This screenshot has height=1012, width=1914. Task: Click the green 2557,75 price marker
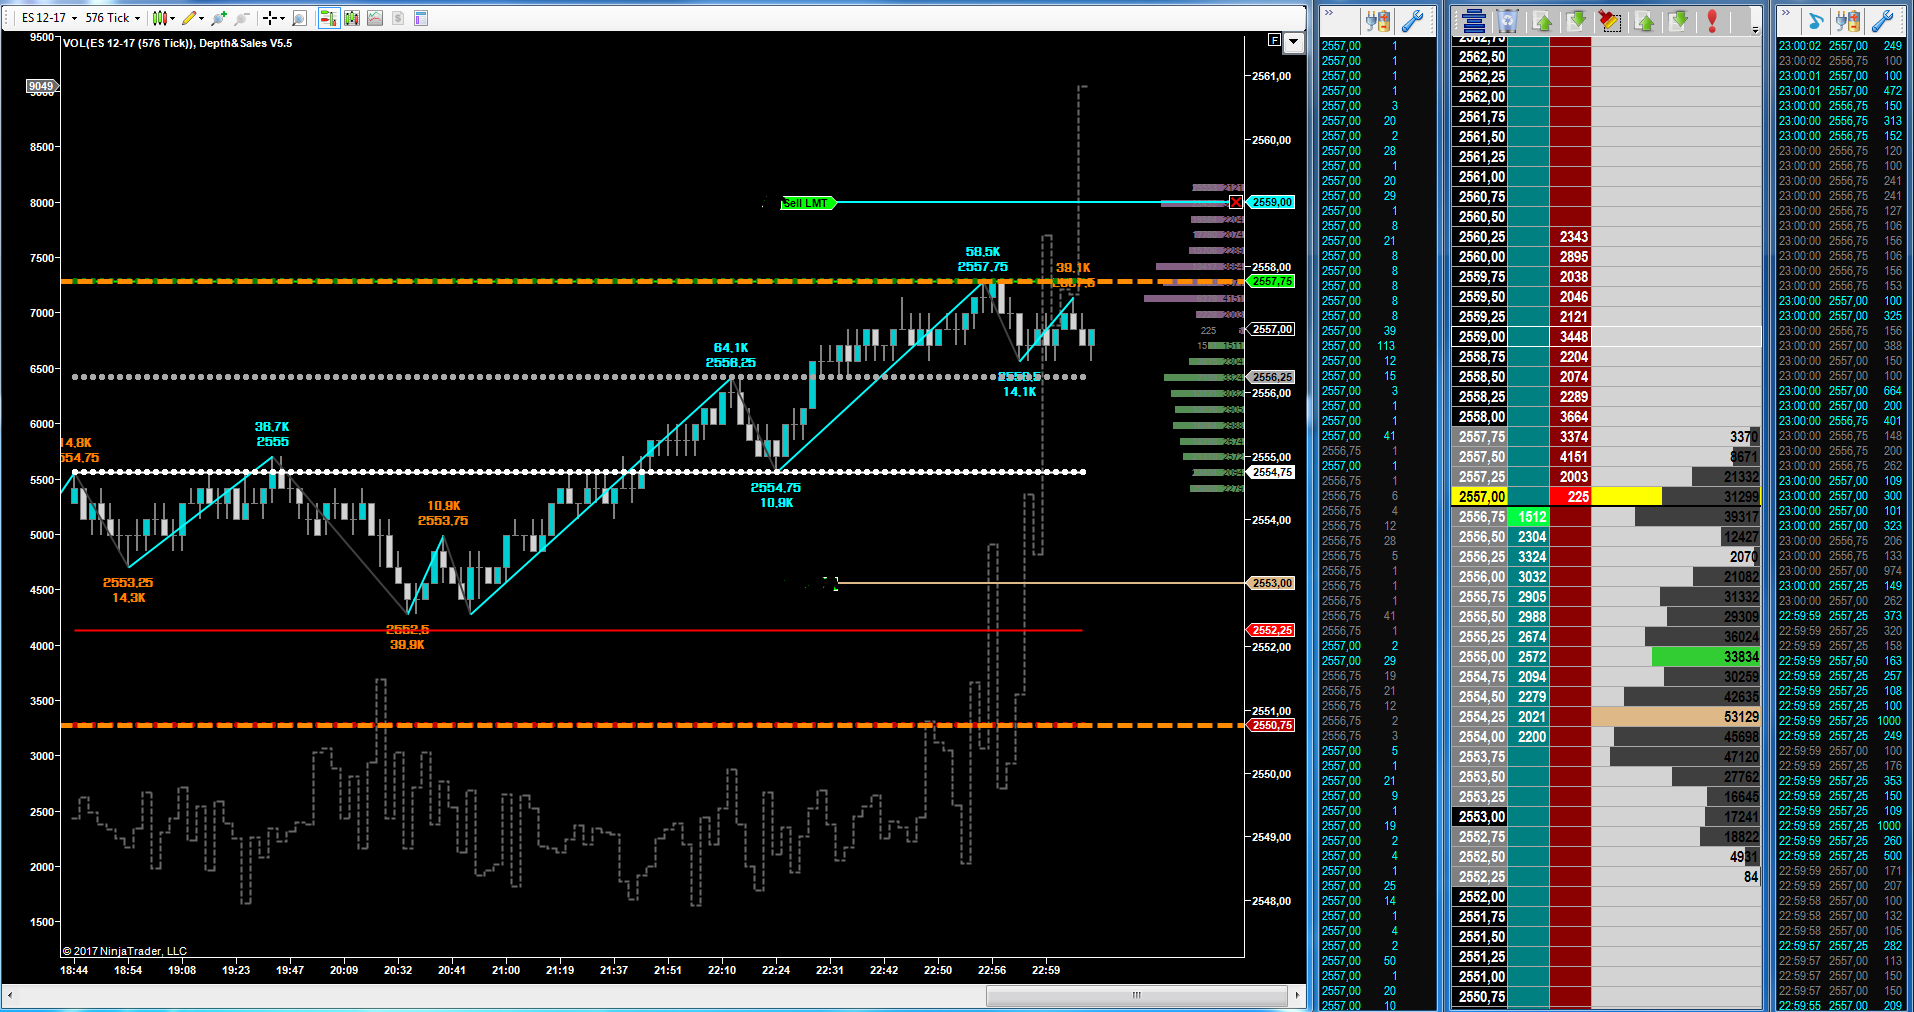pyautogui.click(x=1272, y=282)
